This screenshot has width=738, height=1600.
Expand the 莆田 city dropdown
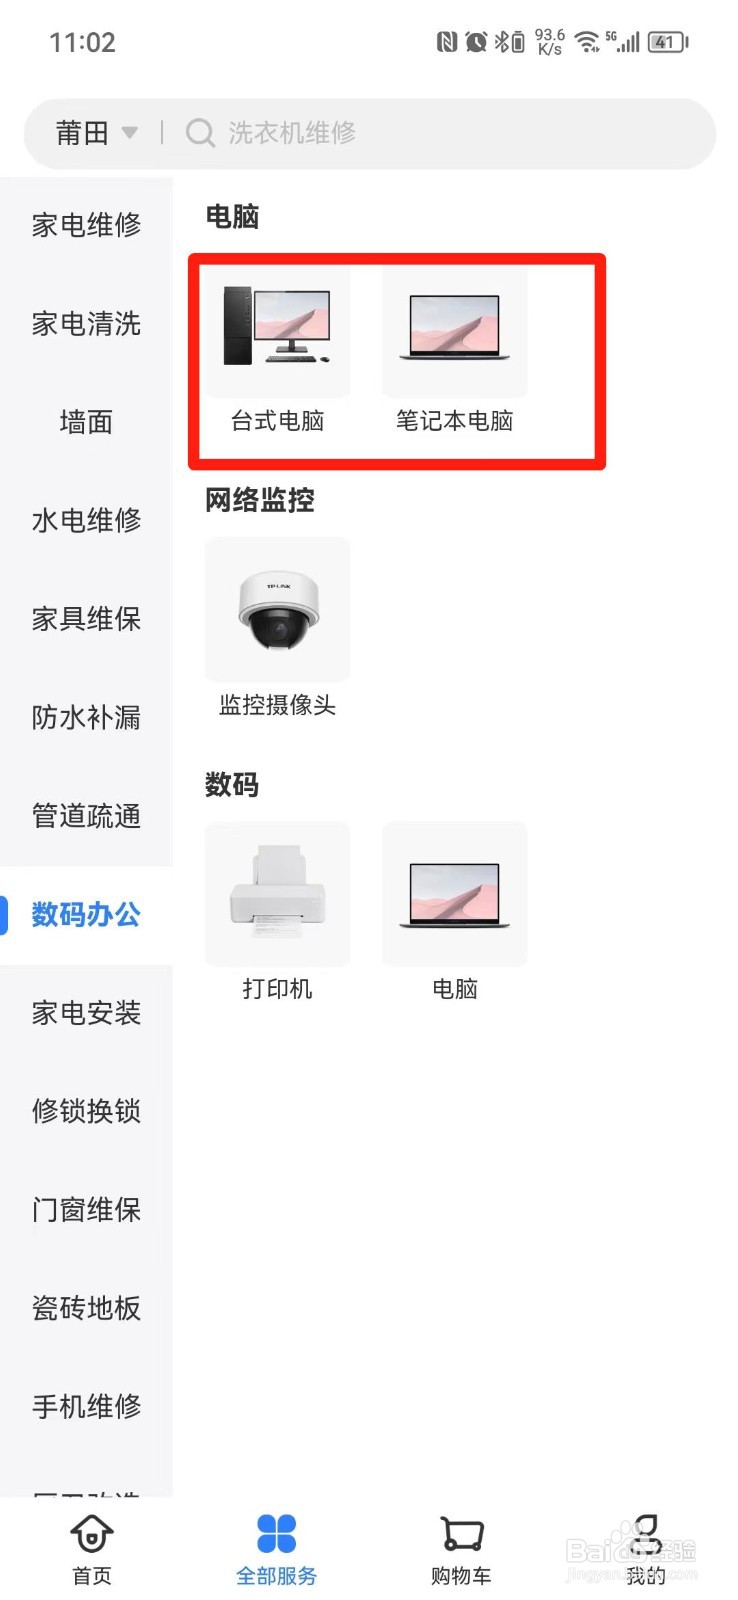(96, 133)
